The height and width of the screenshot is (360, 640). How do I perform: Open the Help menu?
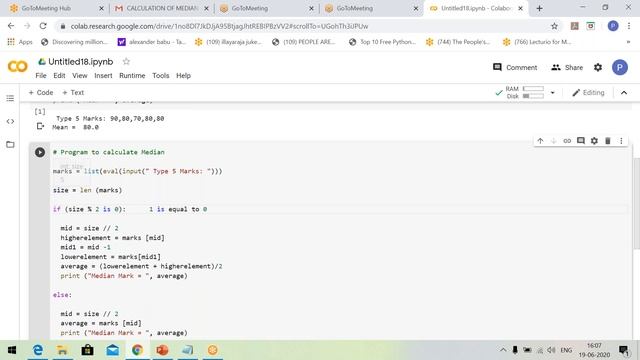184,76
